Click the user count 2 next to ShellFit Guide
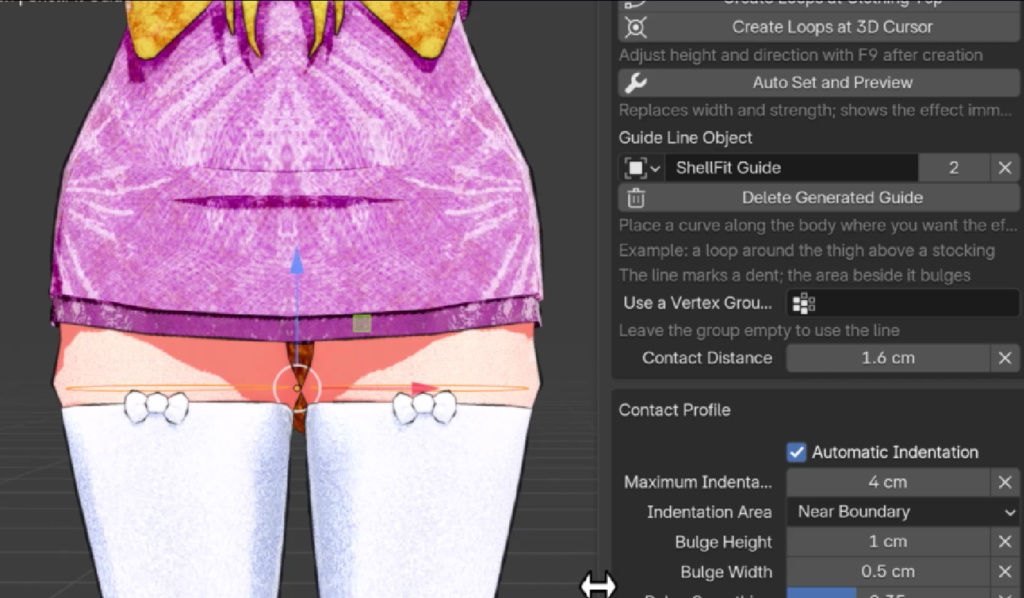 (x=953, y=168)
